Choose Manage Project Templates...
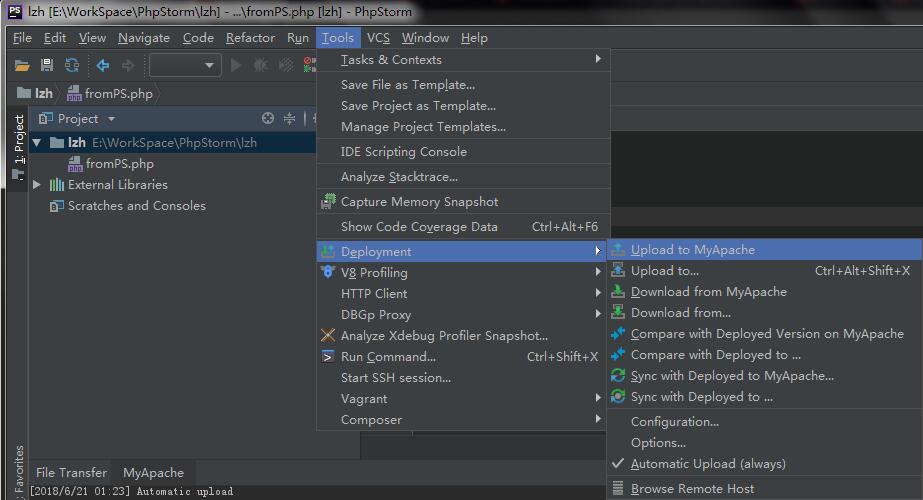The width and height of the screenshot is (923, 500). pyautogui.click(x=463, y=127)
